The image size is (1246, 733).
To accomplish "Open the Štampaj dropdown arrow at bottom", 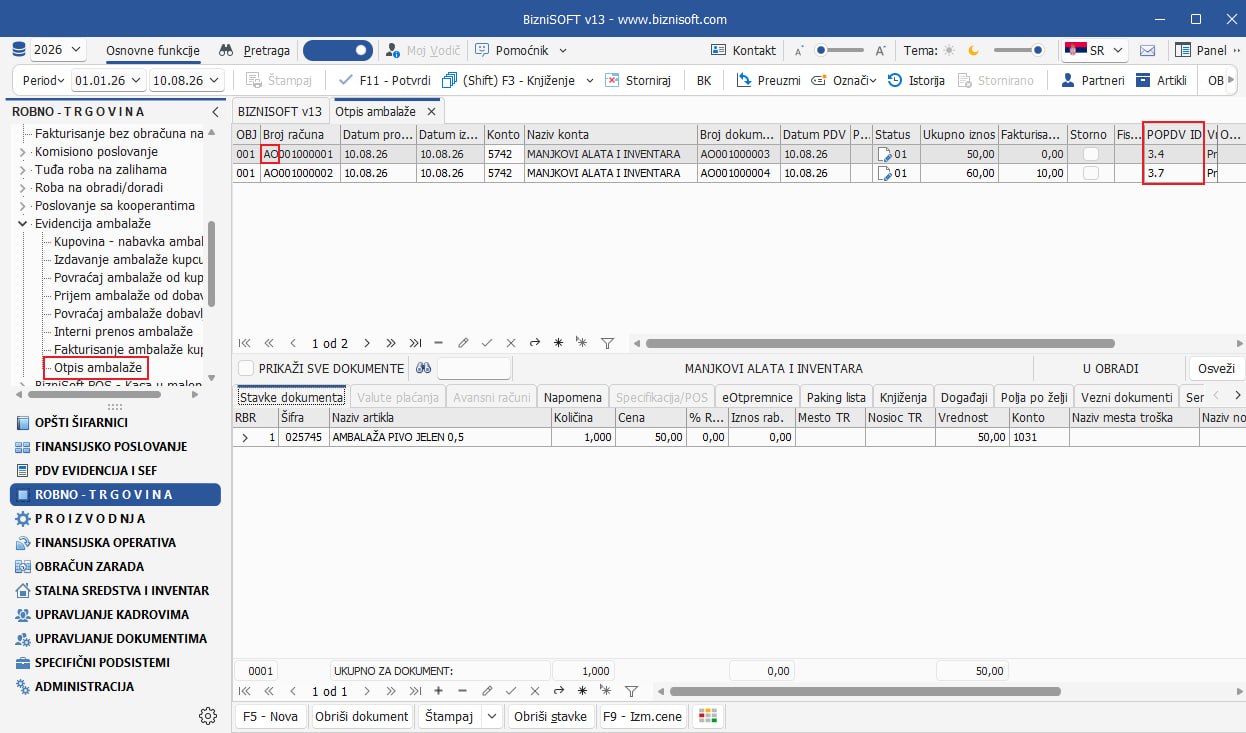I will (491, 716).
